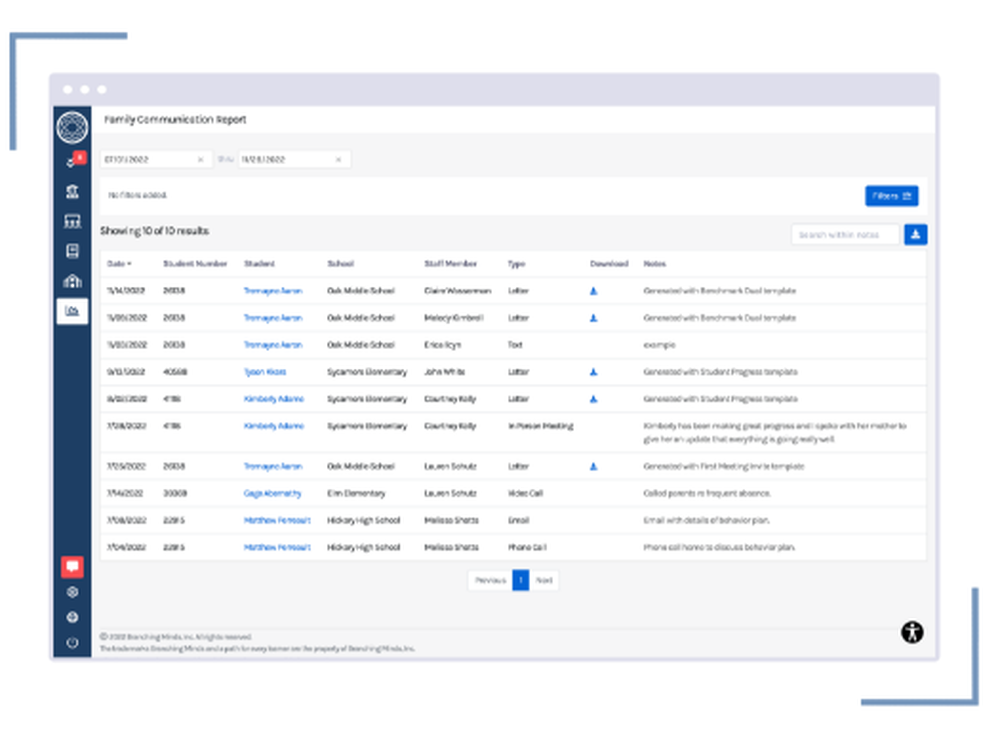Download the John White letter
The image size is (1000, 733).
[x=593, y=372]
